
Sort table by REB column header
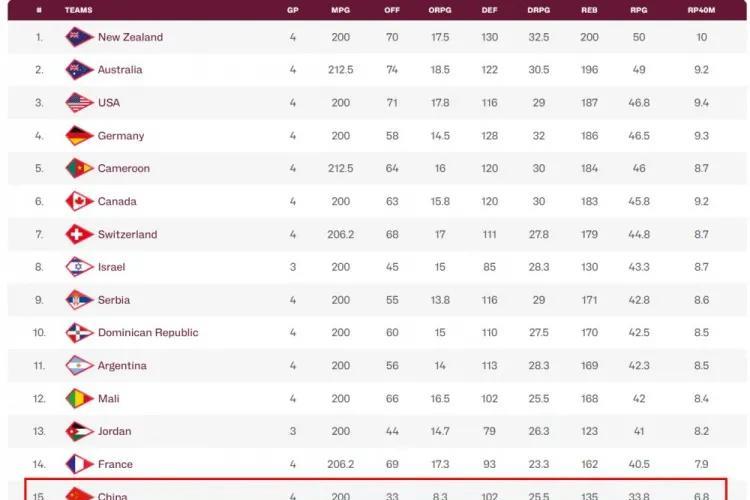click(x=589, y=10)
